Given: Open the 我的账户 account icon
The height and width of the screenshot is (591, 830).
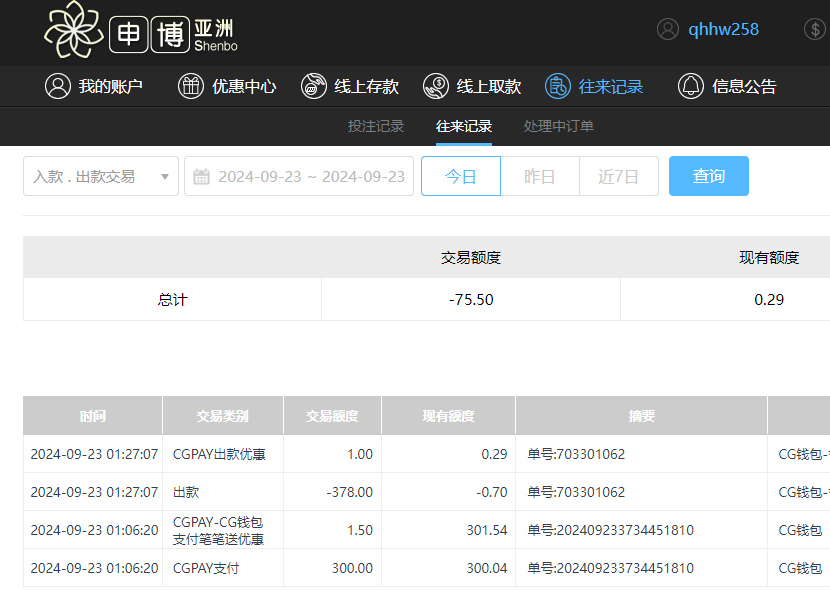Looking at the screenshot, I should 57,86.
